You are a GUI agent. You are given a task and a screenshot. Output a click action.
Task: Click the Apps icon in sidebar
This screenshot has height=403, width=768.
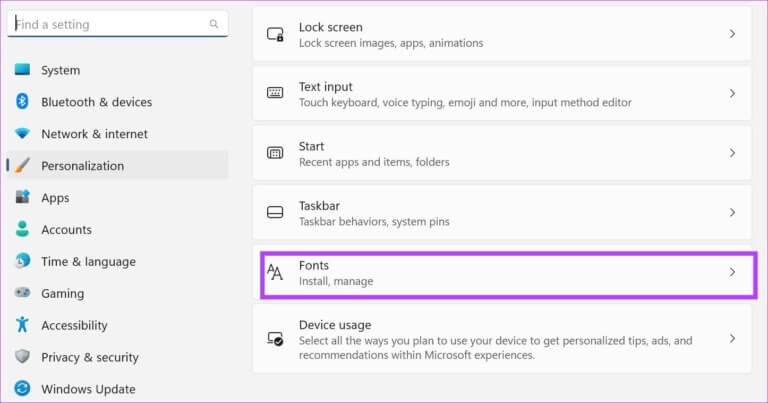click(22, 197)
